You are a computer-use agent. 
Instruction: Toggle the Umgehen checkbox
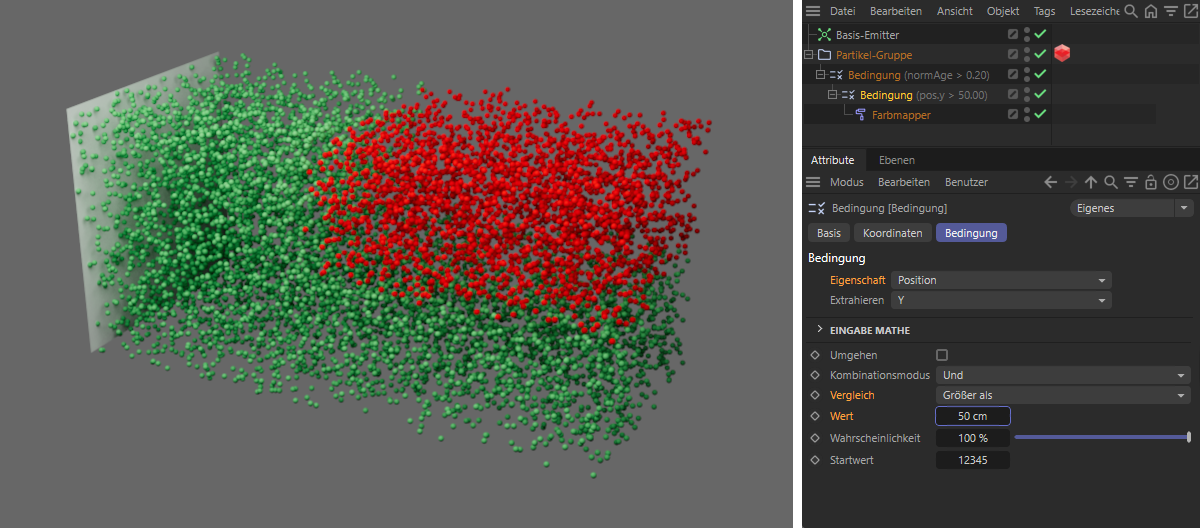point(941,355)
